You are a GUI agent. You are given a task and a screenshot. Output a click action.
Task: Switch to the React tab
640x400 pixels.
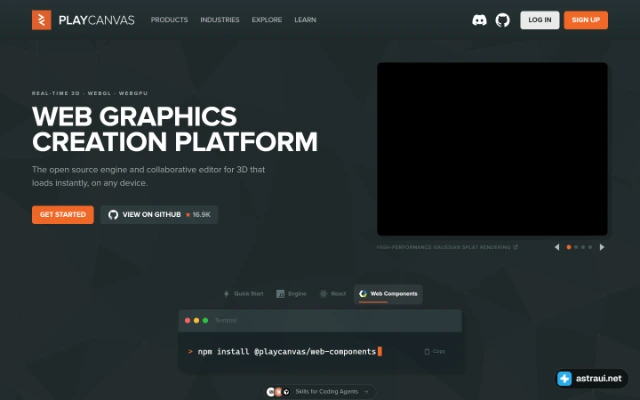(x=333, y=294)
